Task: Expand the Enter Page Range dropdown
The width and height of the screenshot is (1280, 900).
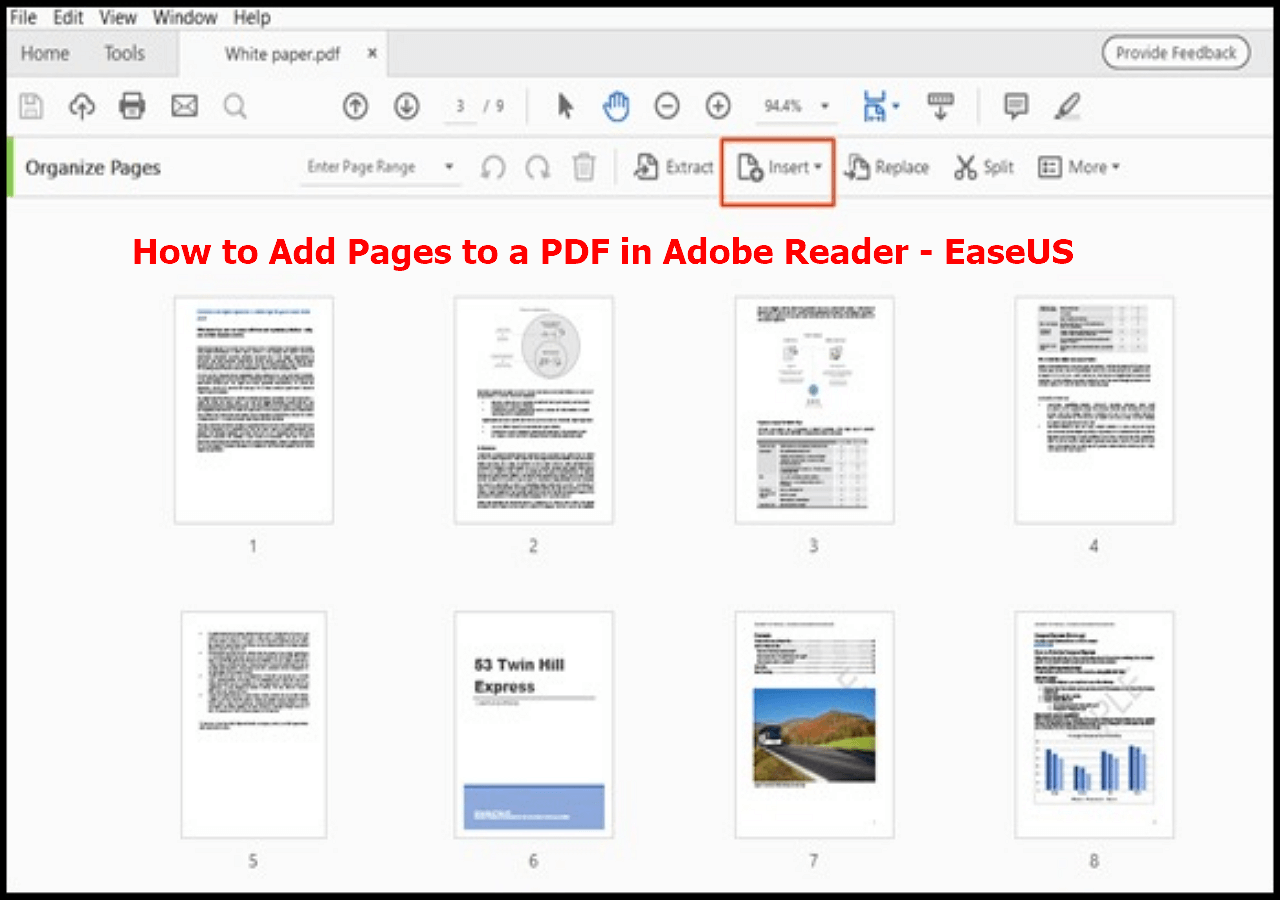Action: (x=449, y=167)
